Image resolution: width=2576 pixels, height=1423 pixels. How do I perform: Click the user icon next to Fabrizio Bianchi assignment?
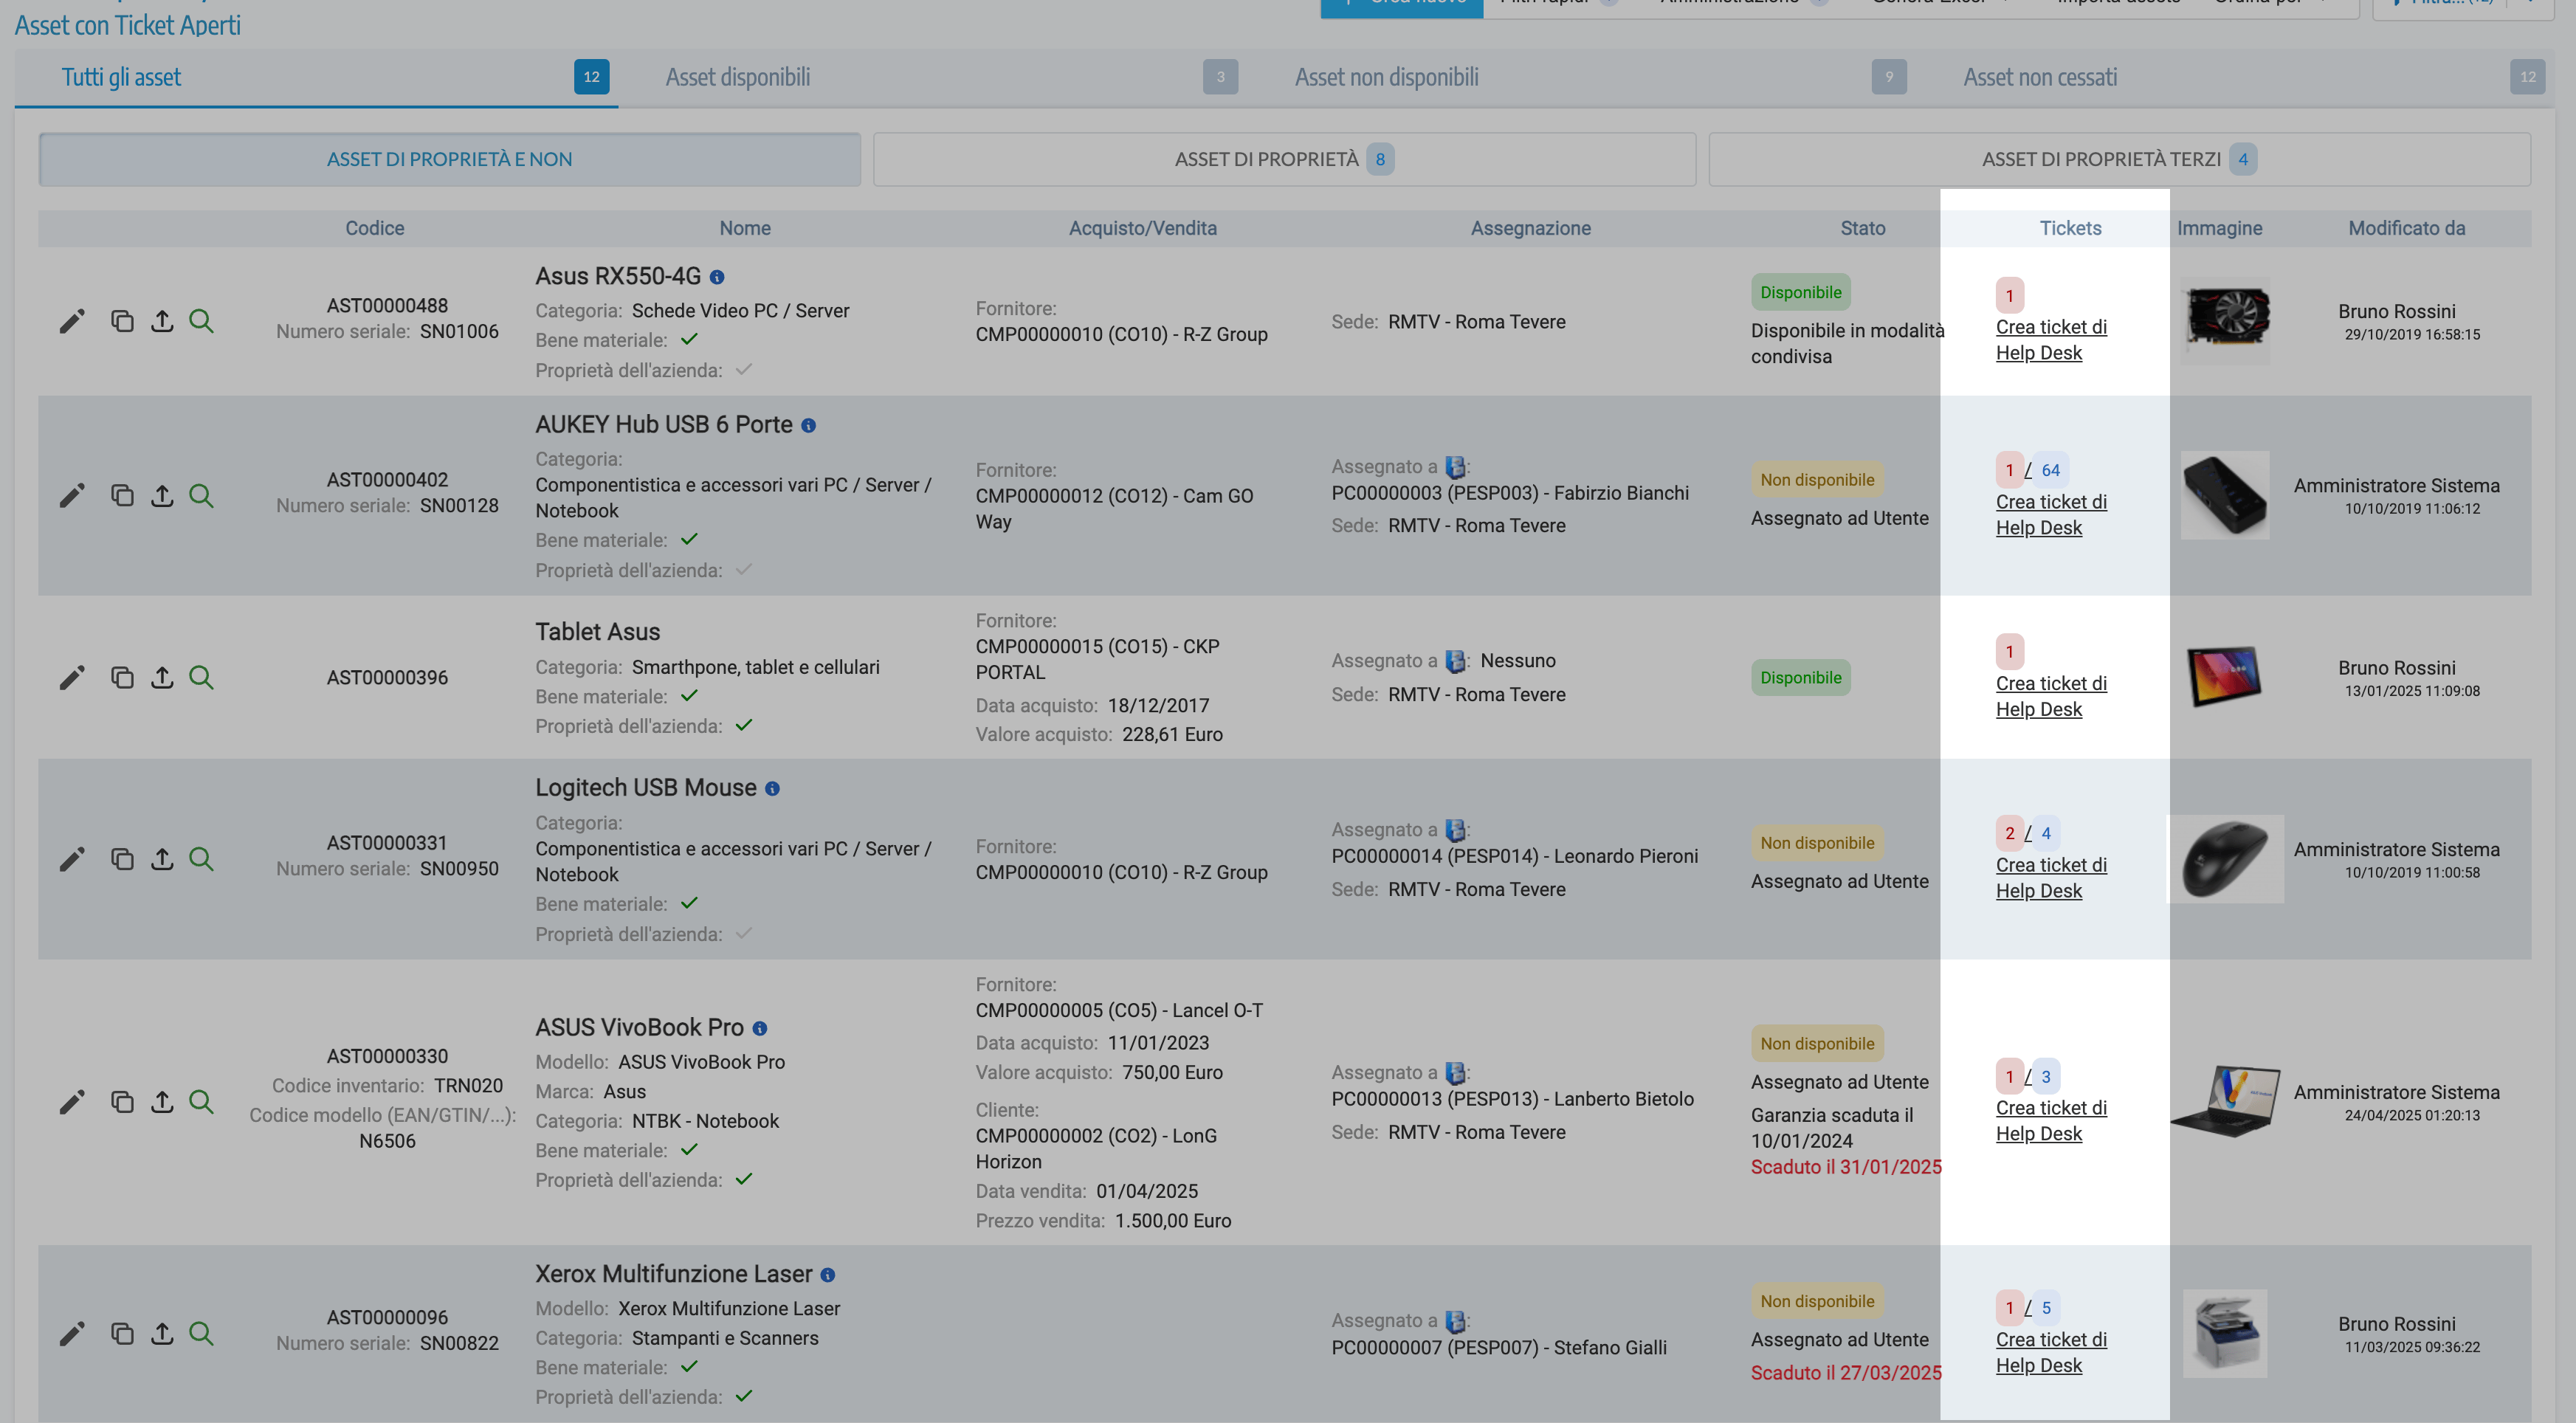[1455, 467]
